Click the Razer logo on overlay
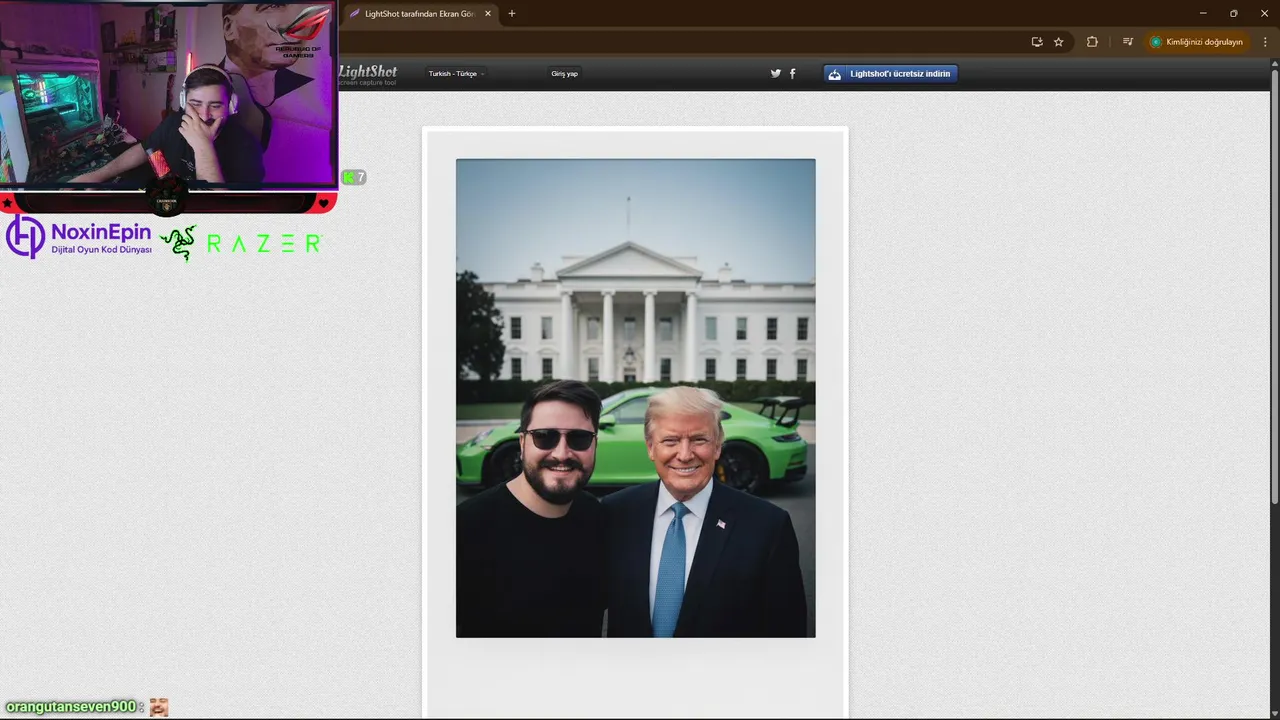Viewport: 1280px width, 720px height. point(241,243)
